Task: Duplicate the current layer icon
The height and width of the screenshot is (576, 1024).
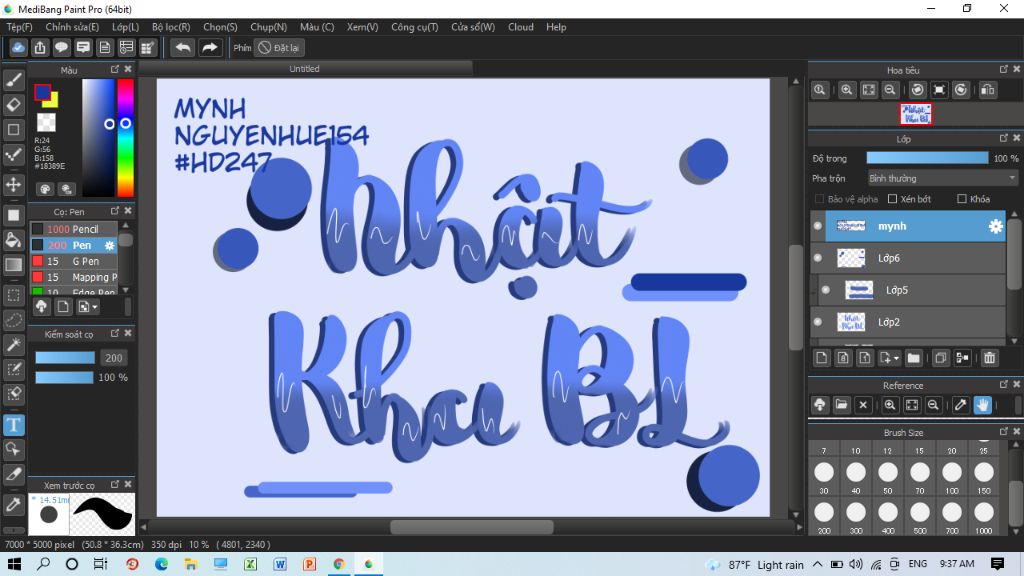Action: pos(940,358)
